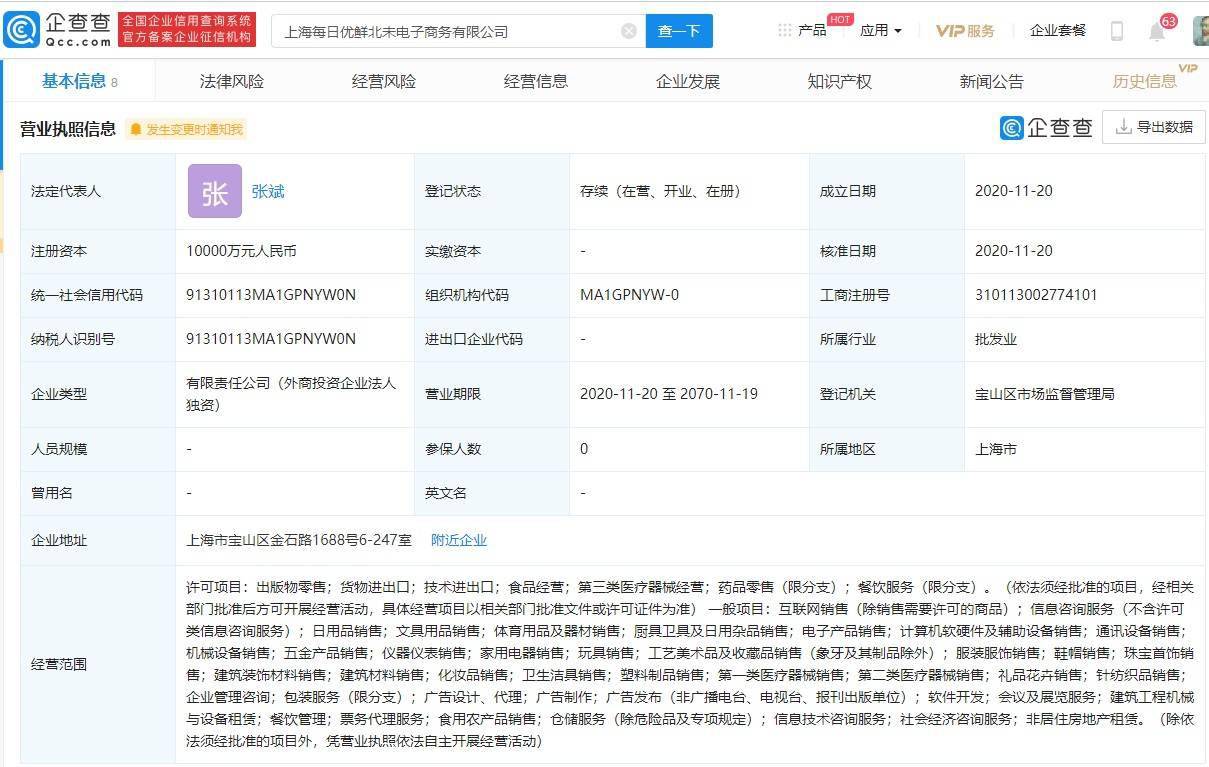The width and height of the screenshot is (1209, 767).
Task: Go to the 新闻公告 tab
Action: click(x=992, y=81)
